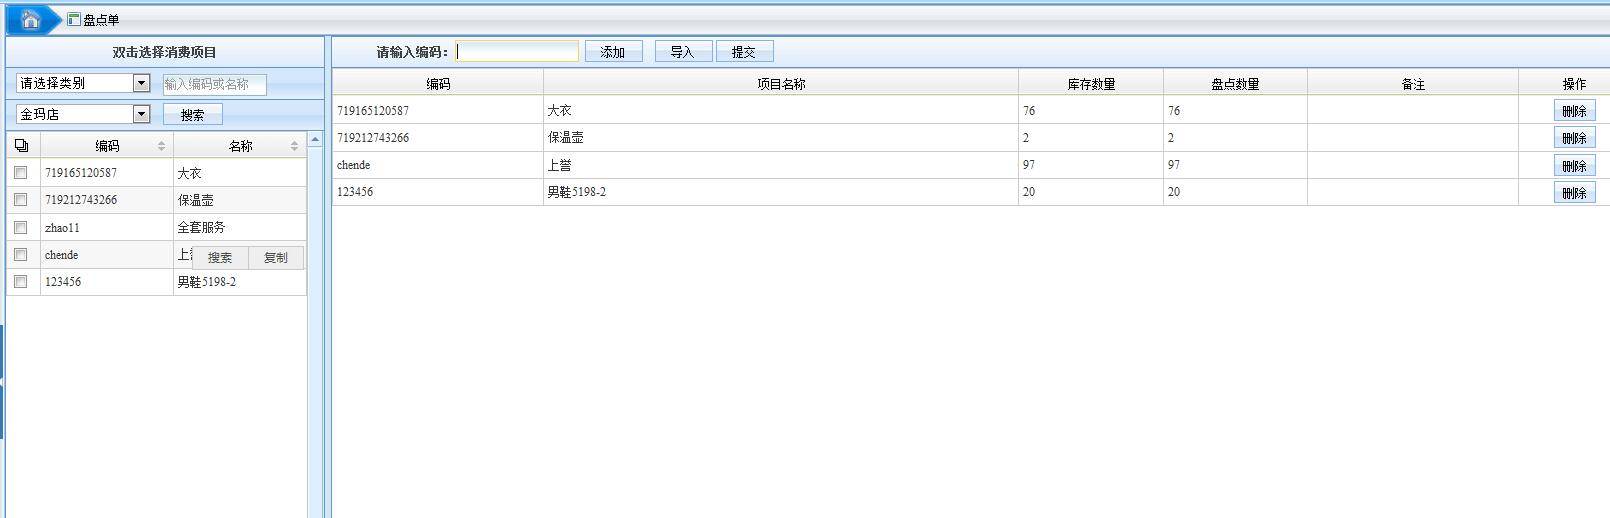Image resolution: width=1610 pixels, height=518 pixels.
Task: Expand the 金玛店 store dropdown
Action: [x=141, y=114]
